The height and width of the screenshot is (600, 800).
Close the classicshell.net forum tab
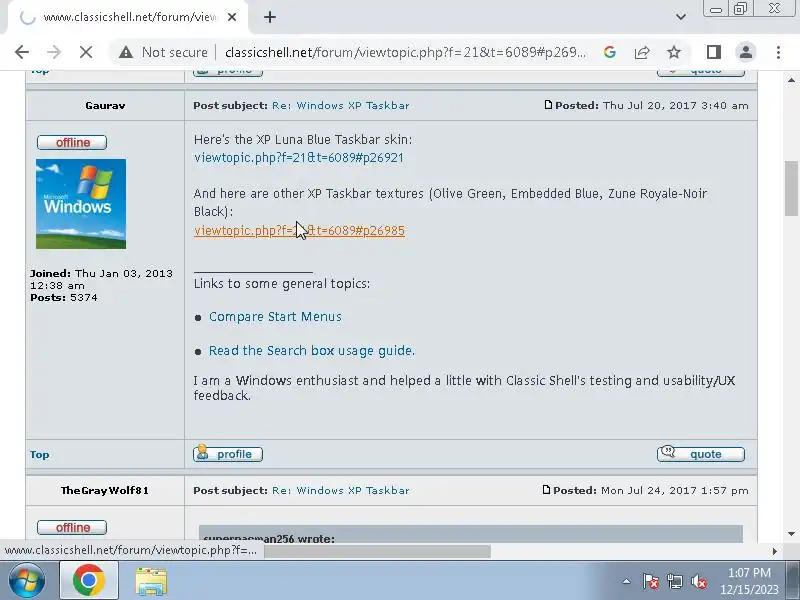click(232, 17)
